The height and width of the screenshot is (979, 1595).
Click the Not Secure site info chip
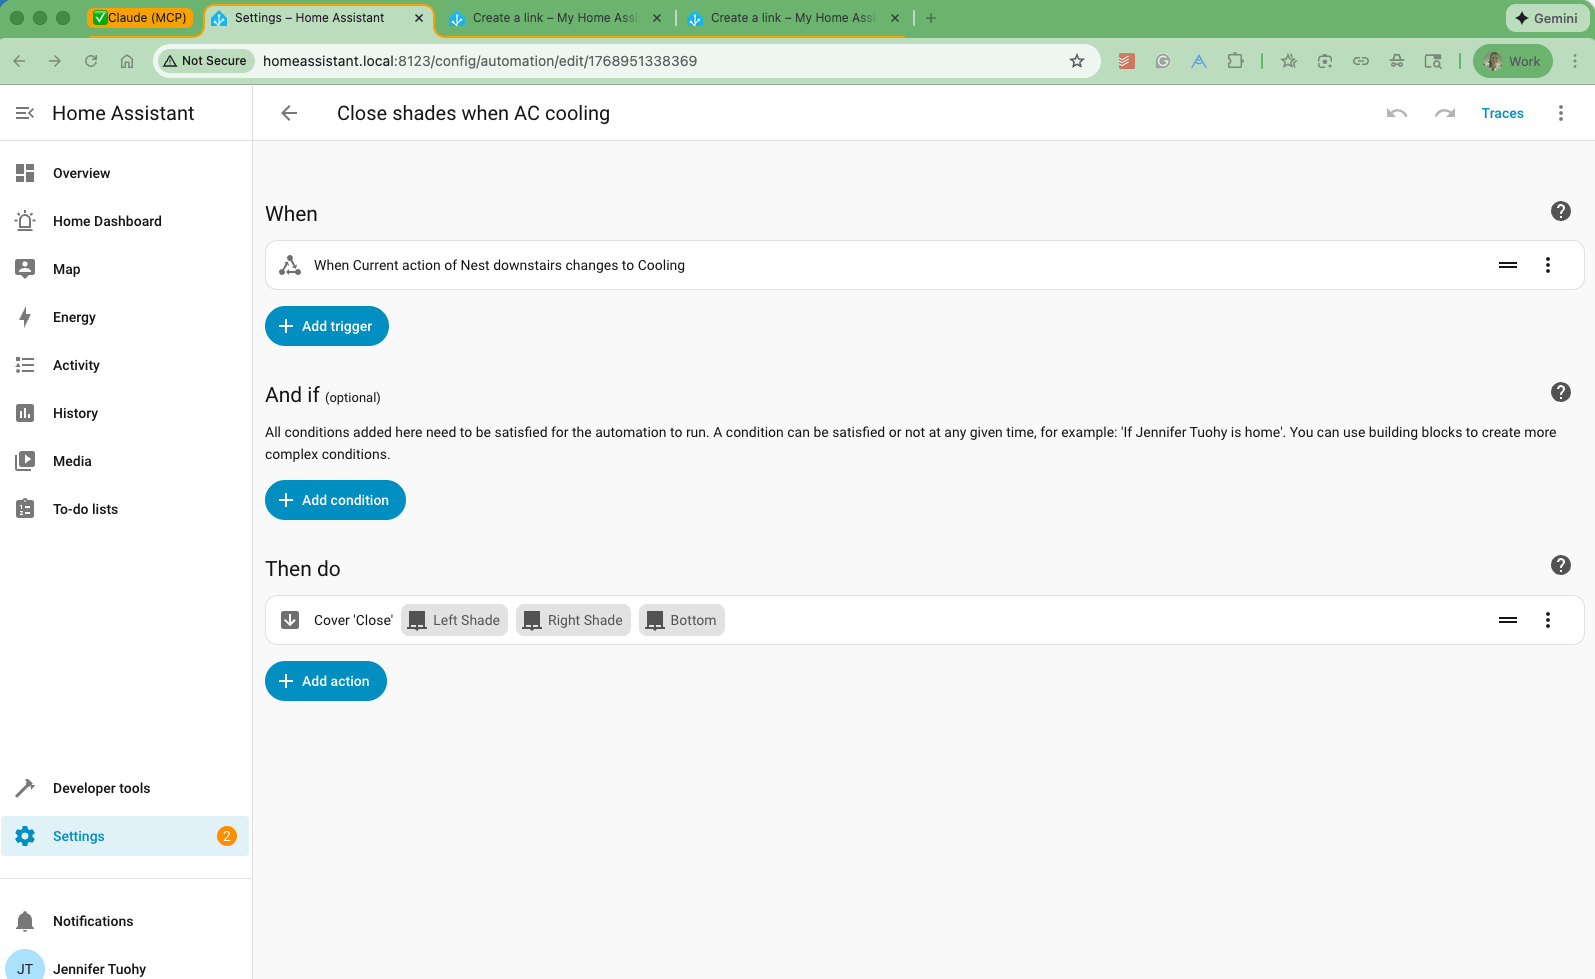click(205, 61)
